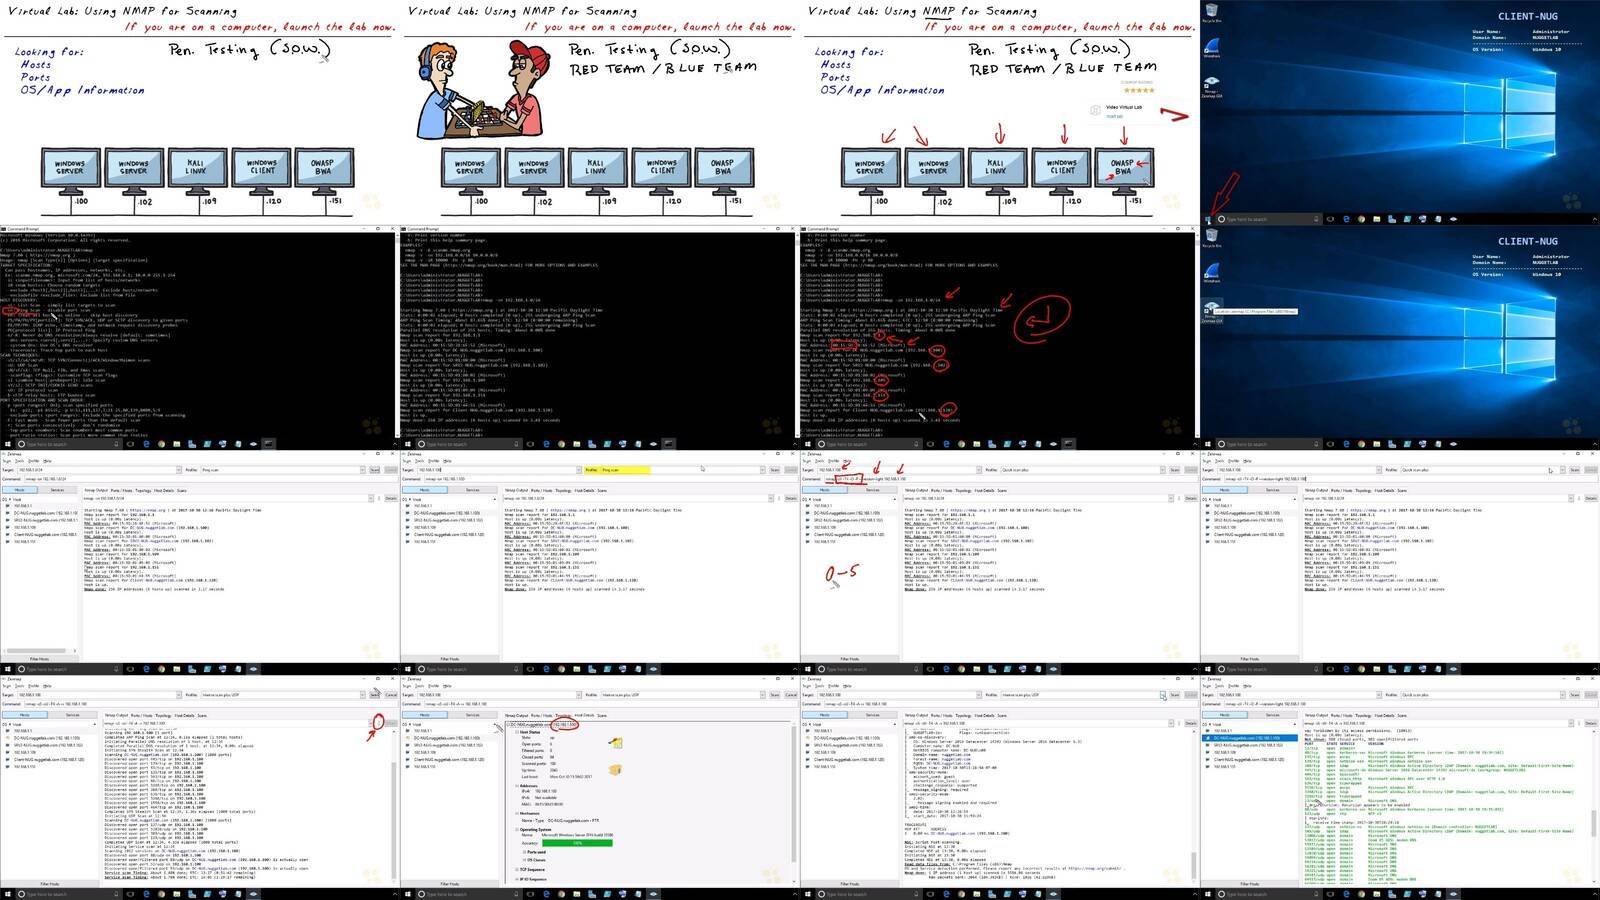Open Scan menu in Host Details frame
1600x900 pixels.
(407, 686)
